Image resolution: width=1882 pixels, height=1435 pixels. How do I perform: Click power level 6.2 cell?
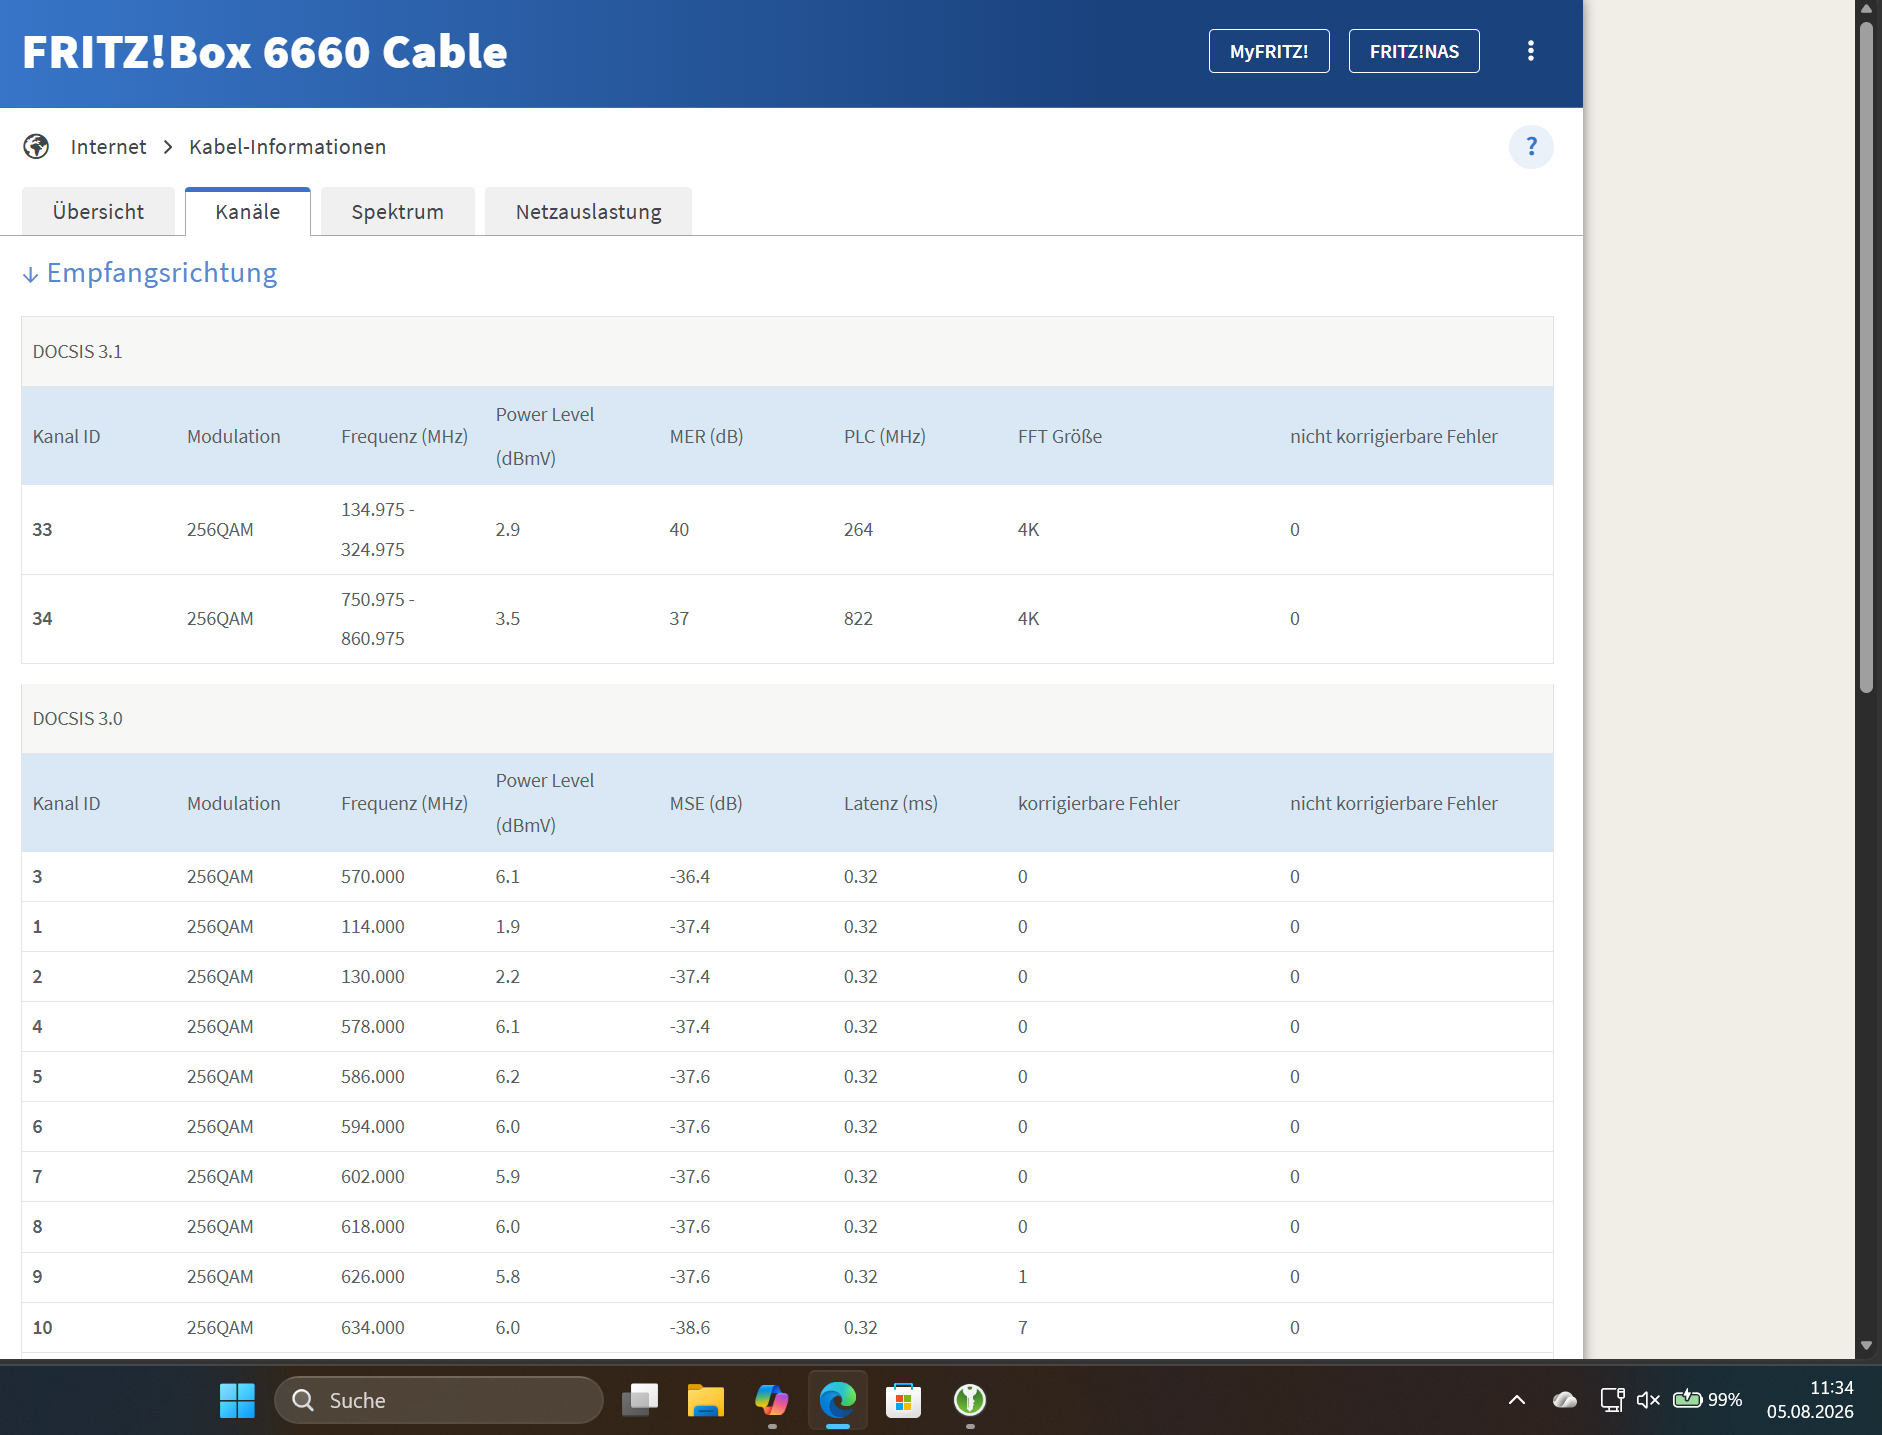pyautogui.click(x=507, y=1077)
